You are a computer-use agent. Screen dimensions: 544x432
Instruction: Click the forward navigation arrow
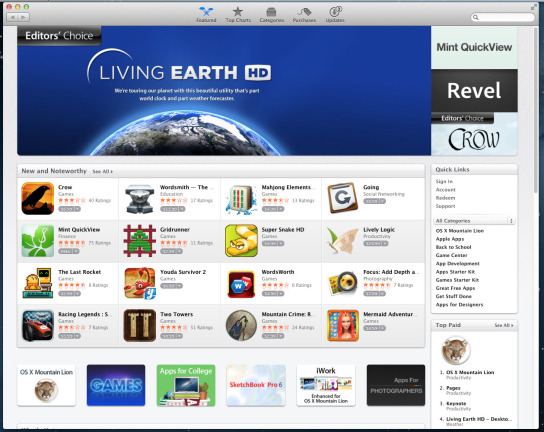[x=24, y=17]
